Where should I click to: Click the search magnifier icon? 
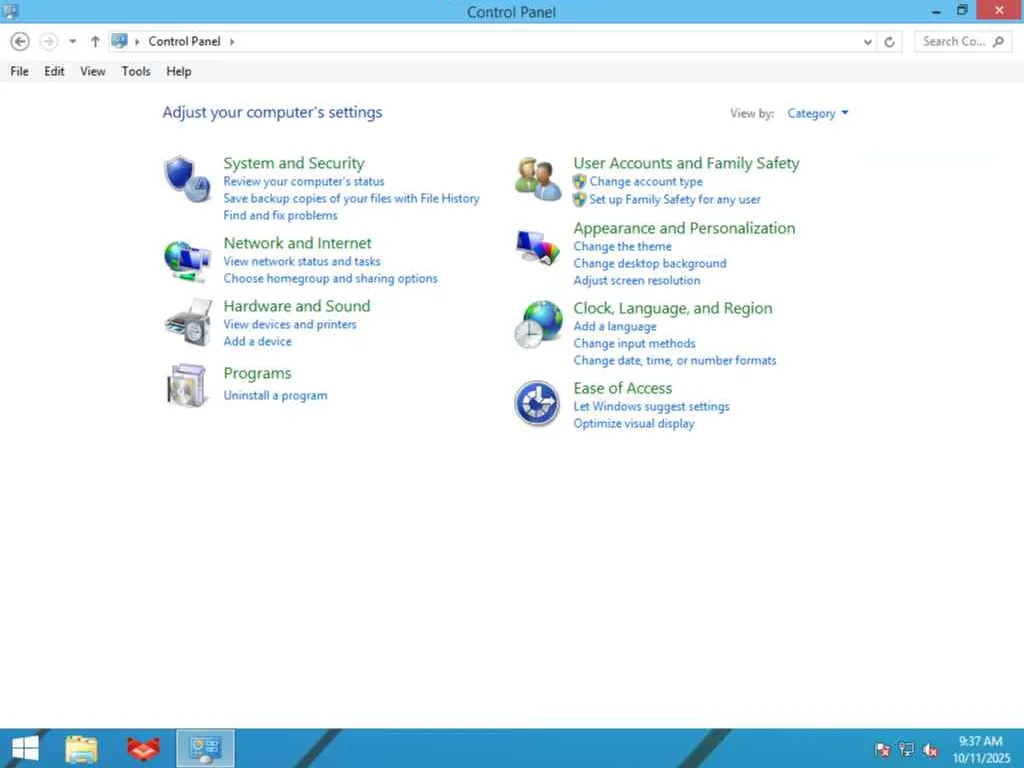click(998, 42)
